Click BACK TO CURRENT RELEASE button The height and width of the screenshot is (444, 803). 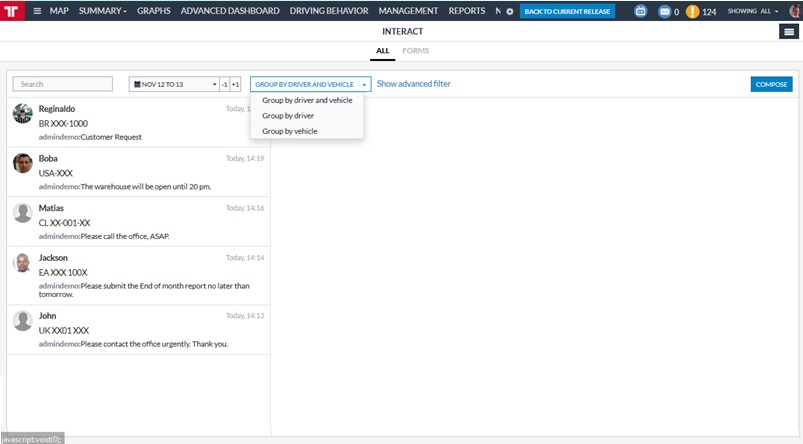tap(567, 11)
